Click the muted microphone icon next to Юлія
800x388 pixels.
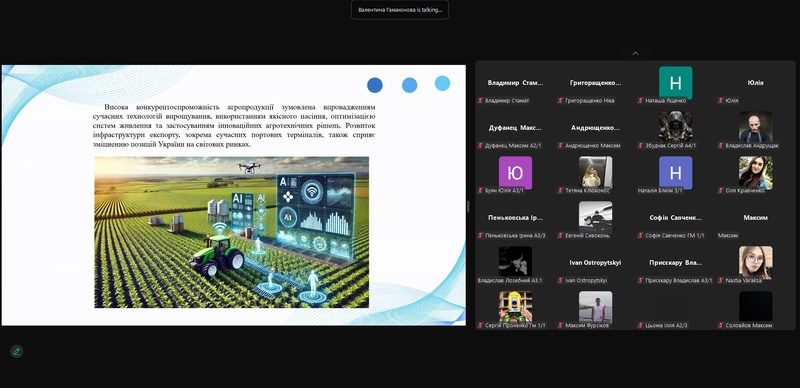click(720, 101)
